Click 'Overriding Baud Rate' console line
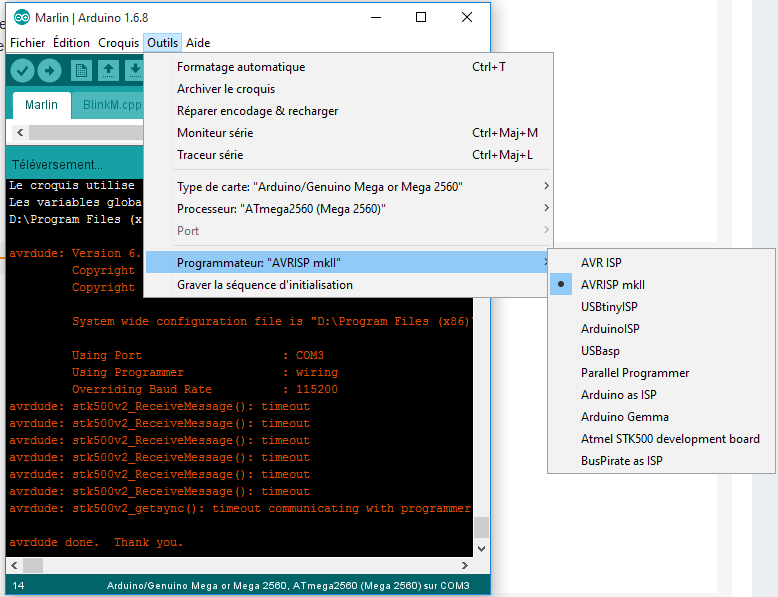This screenshot has width=778, height=597. (204, 389)
